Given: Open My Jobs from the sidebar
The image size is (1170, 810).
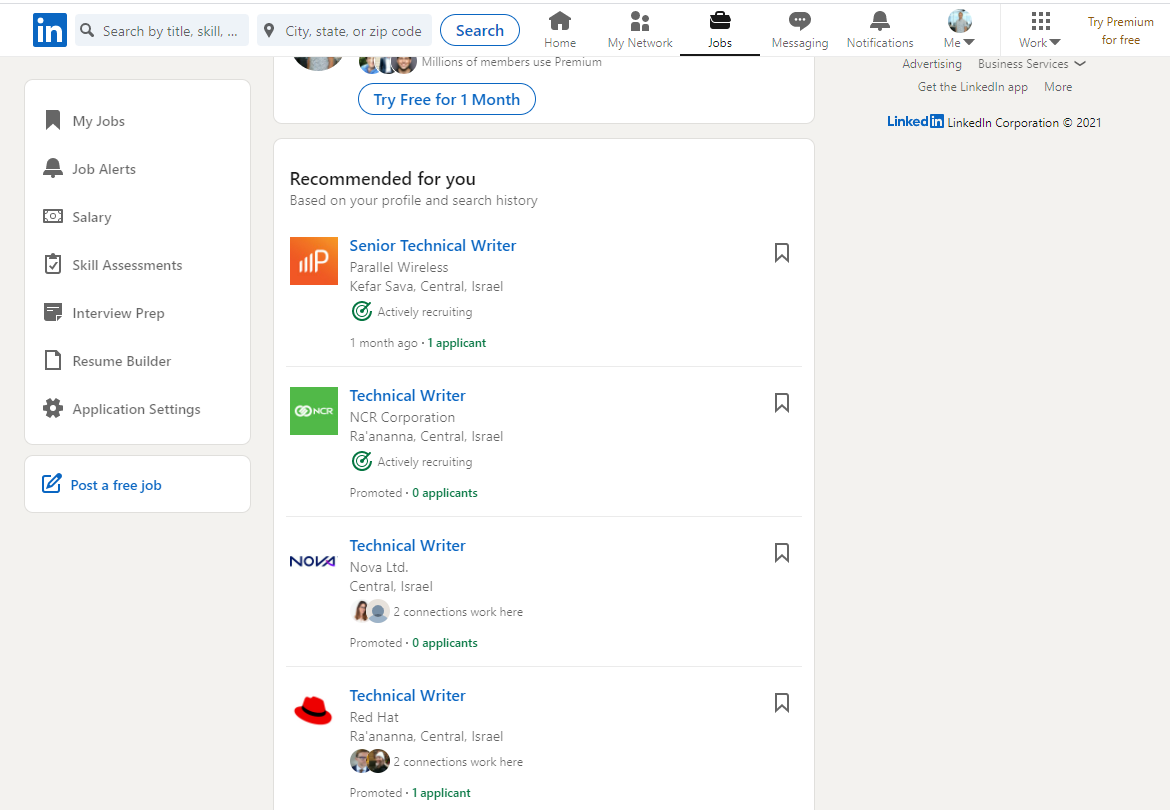Looking at the screenshot, I should point(97,120).
